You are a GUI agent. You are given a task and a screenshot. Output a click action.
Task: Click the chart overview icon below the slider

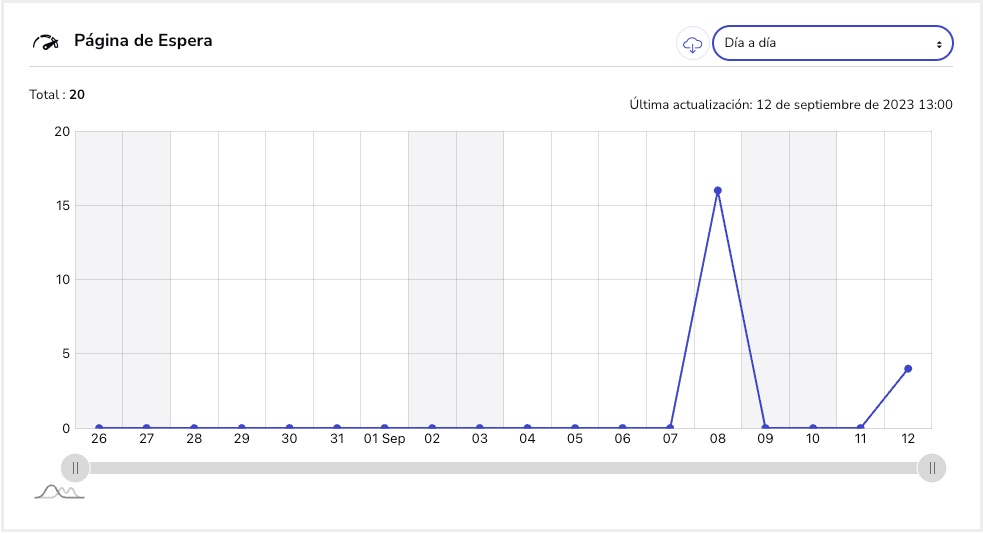tap(59, 491)
